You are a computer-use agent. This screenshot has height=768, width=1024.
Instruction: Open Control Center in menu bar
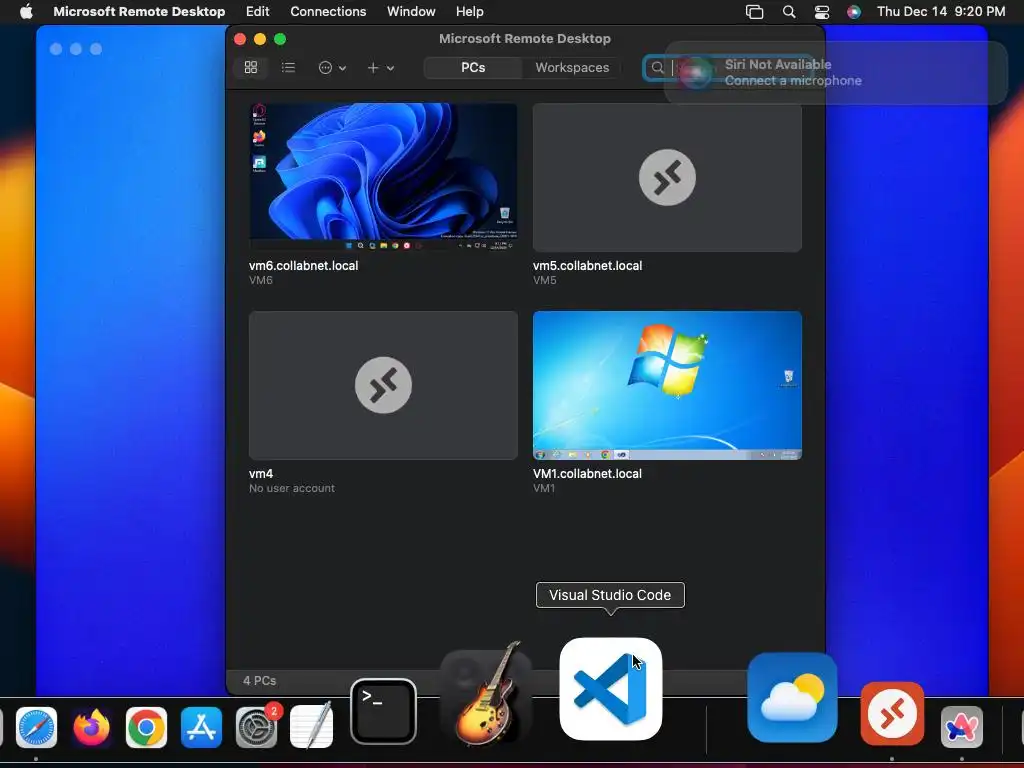tap(822, 12)
